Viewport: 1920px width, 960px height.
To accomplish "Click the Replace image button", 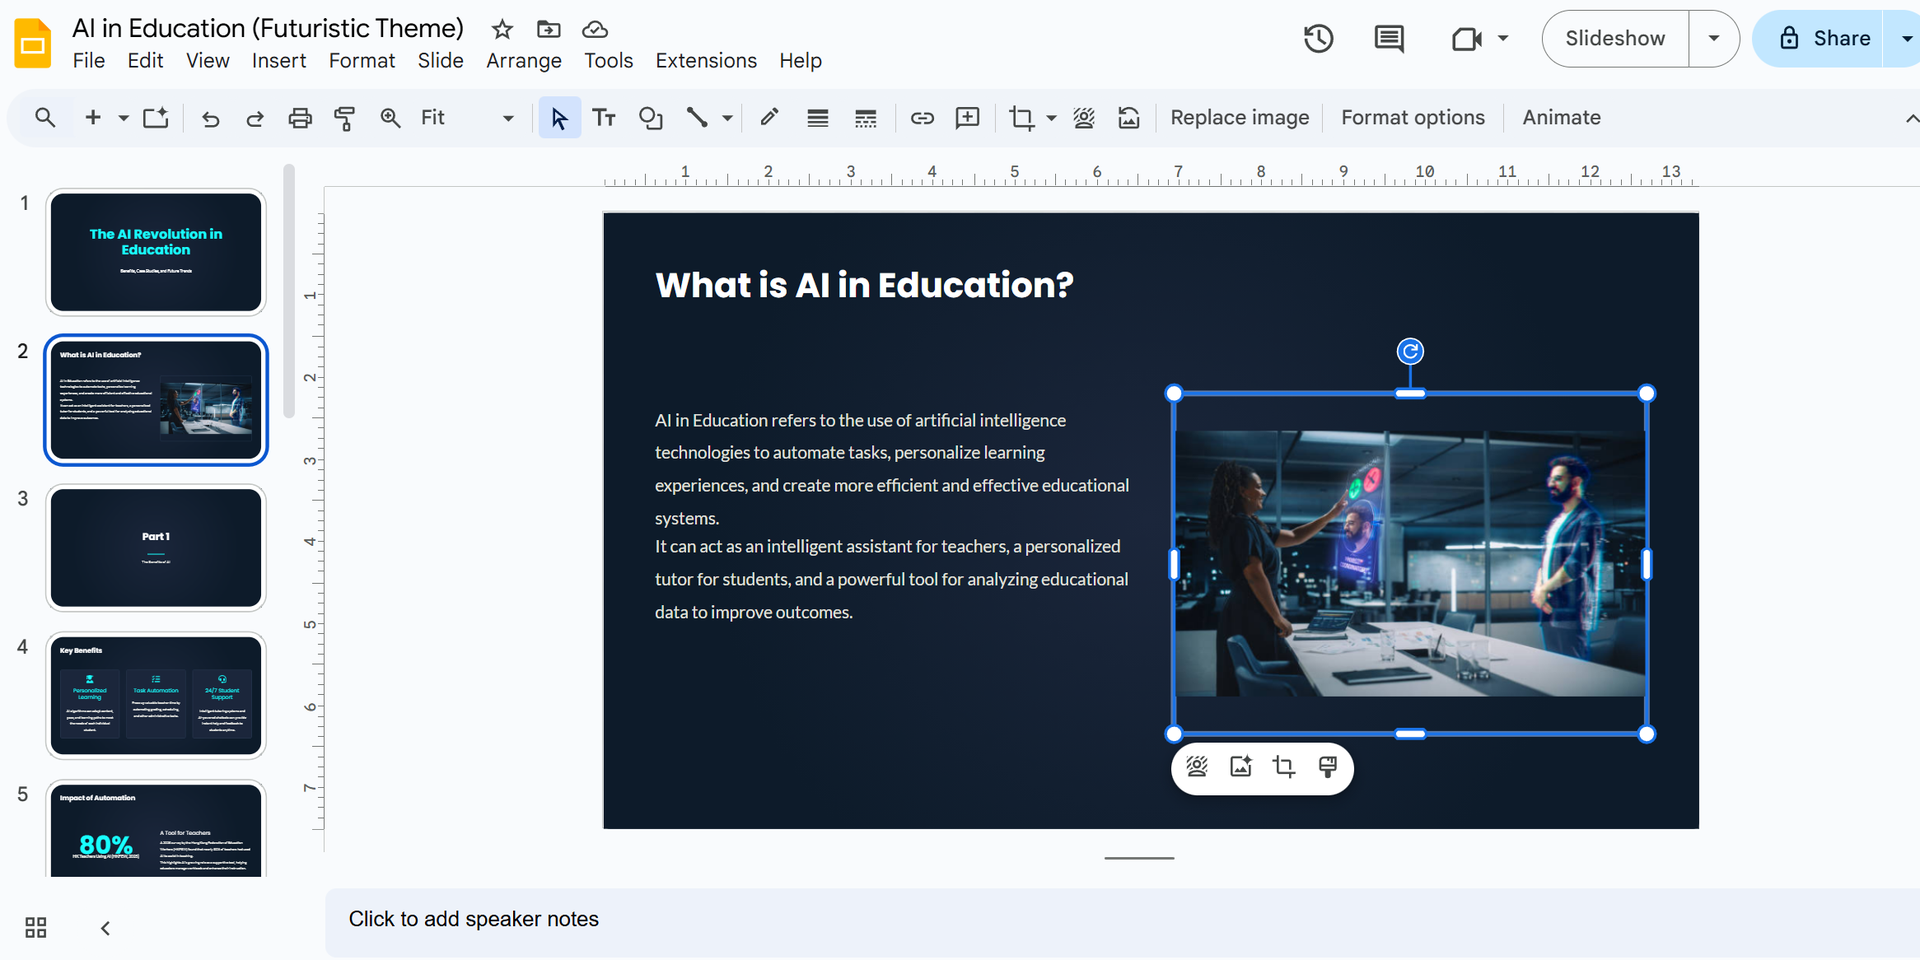I will [1239, 118].
